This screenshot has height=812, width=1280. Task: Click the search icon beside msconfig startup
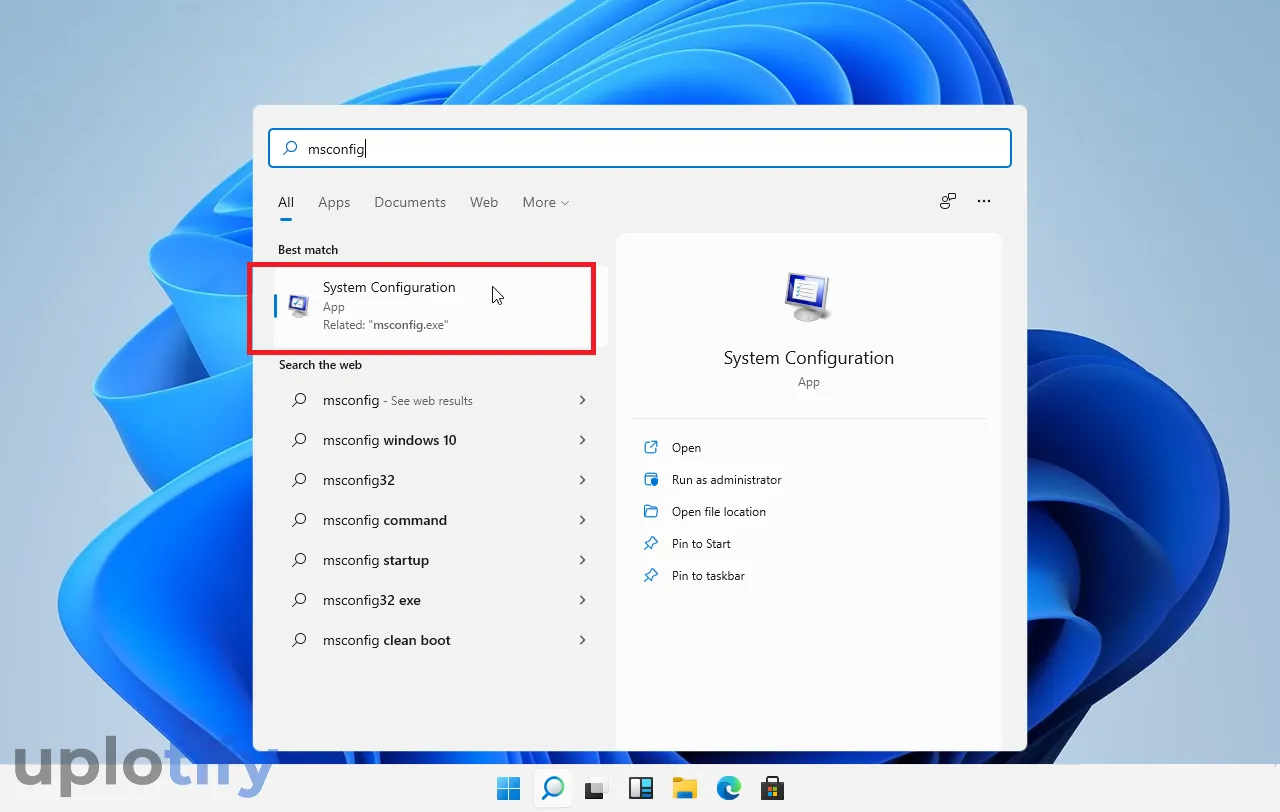pyautogui.click(x=299, y=560)
